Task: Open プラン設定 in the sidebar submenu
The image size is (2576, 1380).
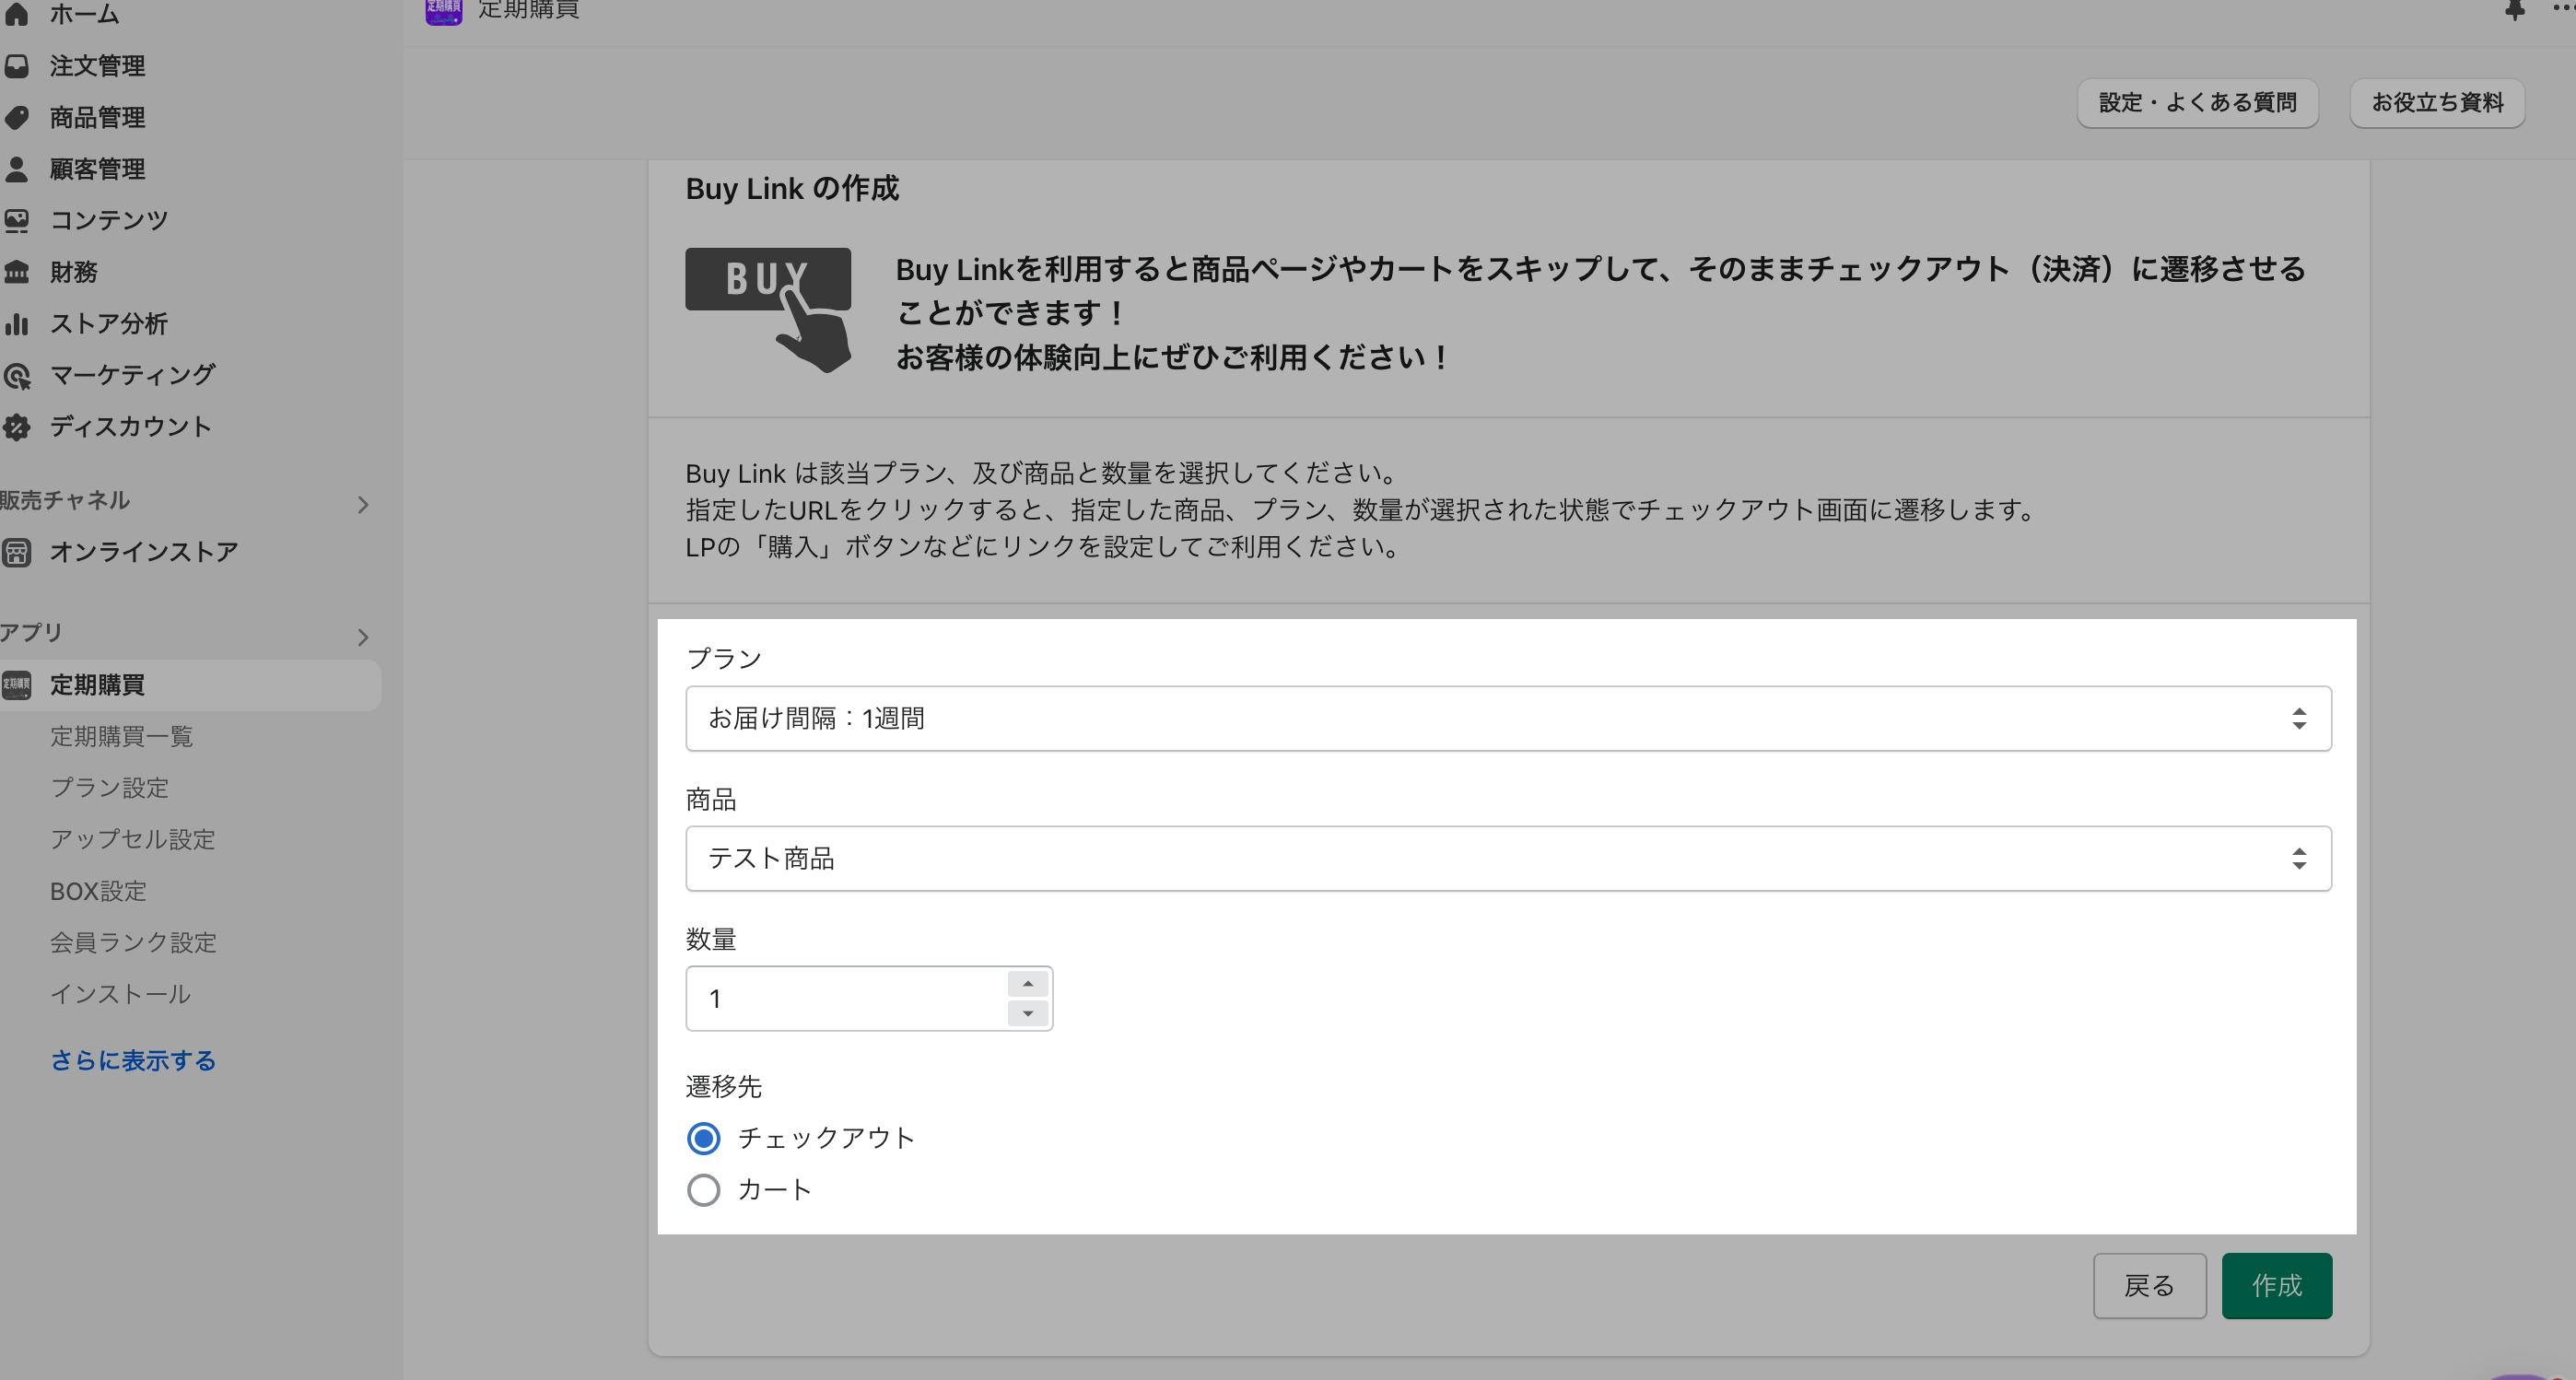Action: point(109,788)
